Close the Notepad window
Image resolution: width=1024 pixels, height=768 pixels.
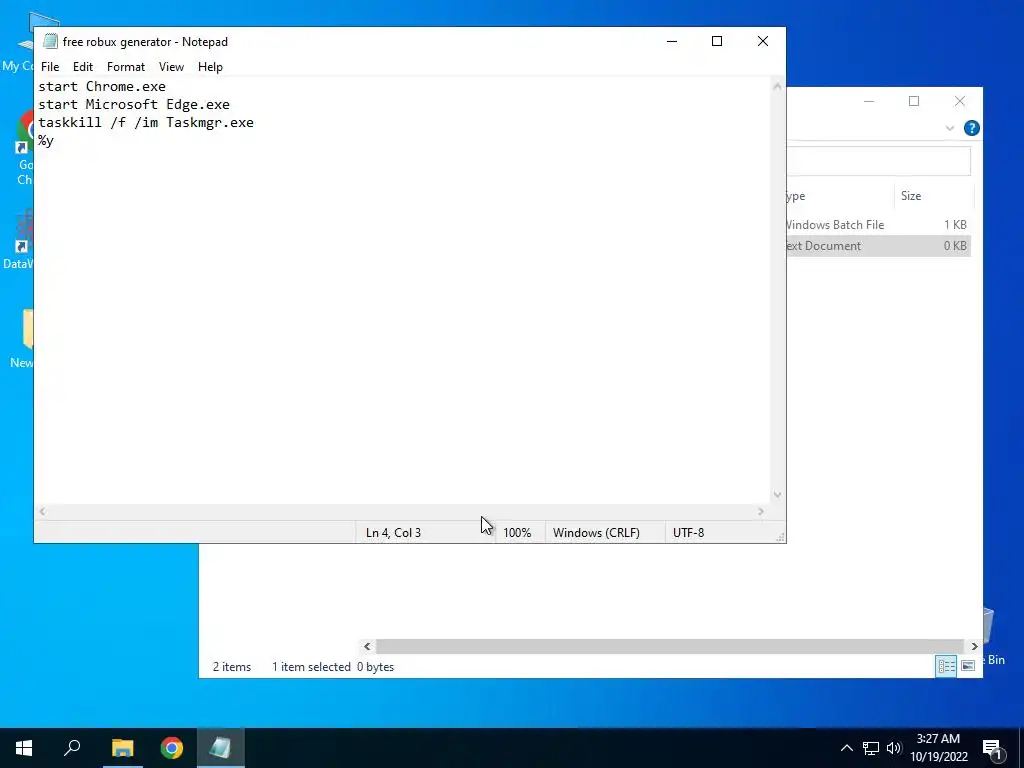pyautogui.click(x=763, y=41)
